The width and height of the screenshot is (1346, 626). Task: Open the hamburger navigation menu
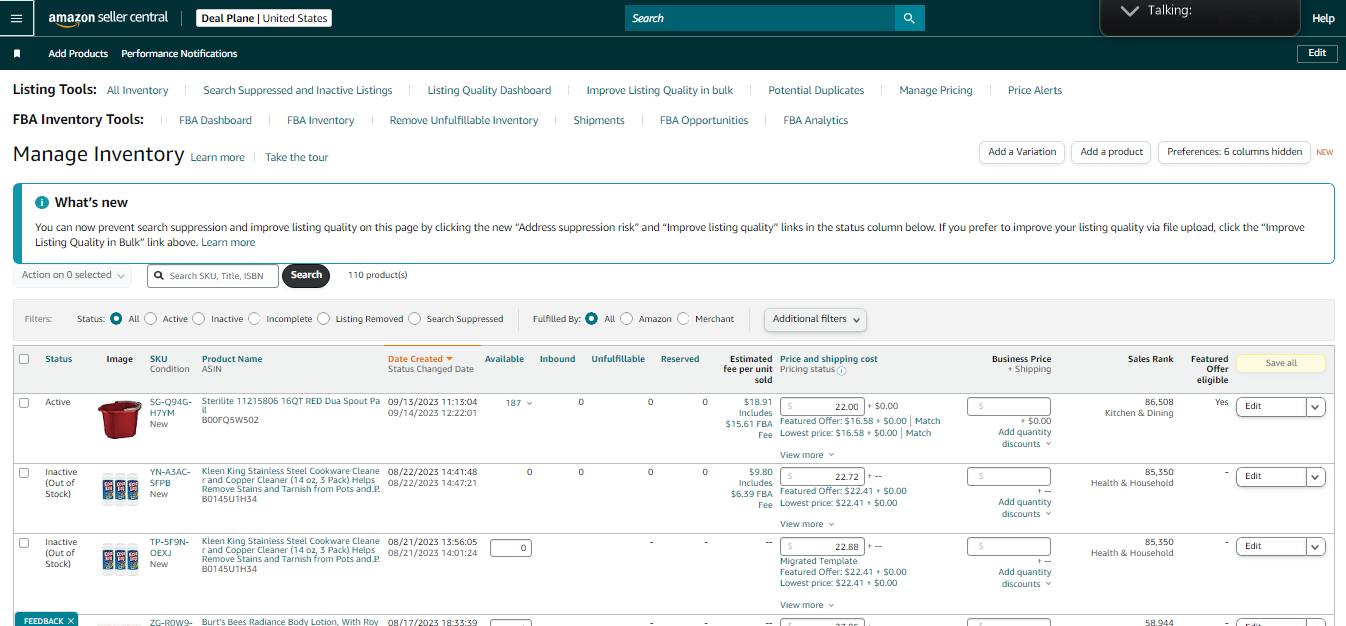tap(16, 18)
